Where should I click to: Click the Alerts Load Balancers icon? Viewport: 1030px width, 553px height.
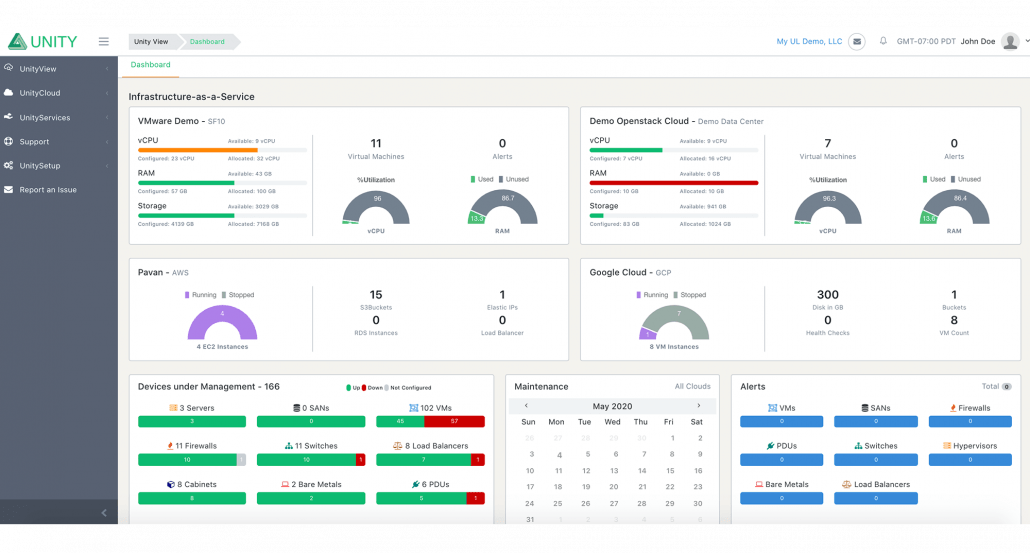pos(847,485)
